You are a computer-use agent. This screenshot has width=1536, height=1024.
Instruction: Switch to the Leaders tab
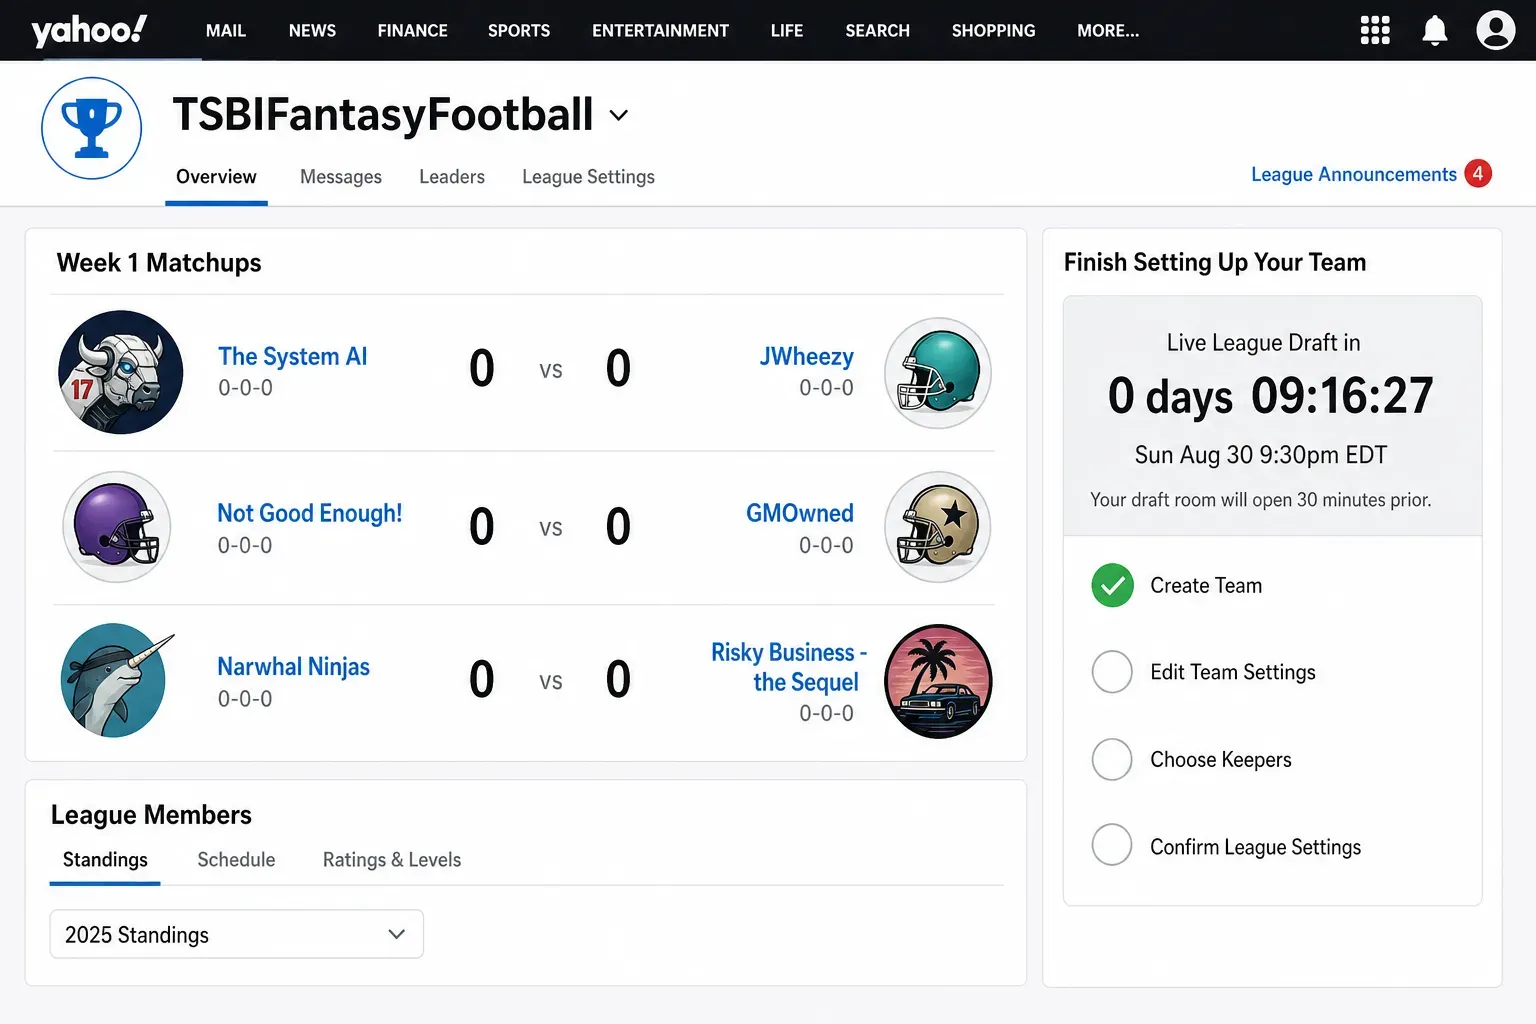[452, 177]
